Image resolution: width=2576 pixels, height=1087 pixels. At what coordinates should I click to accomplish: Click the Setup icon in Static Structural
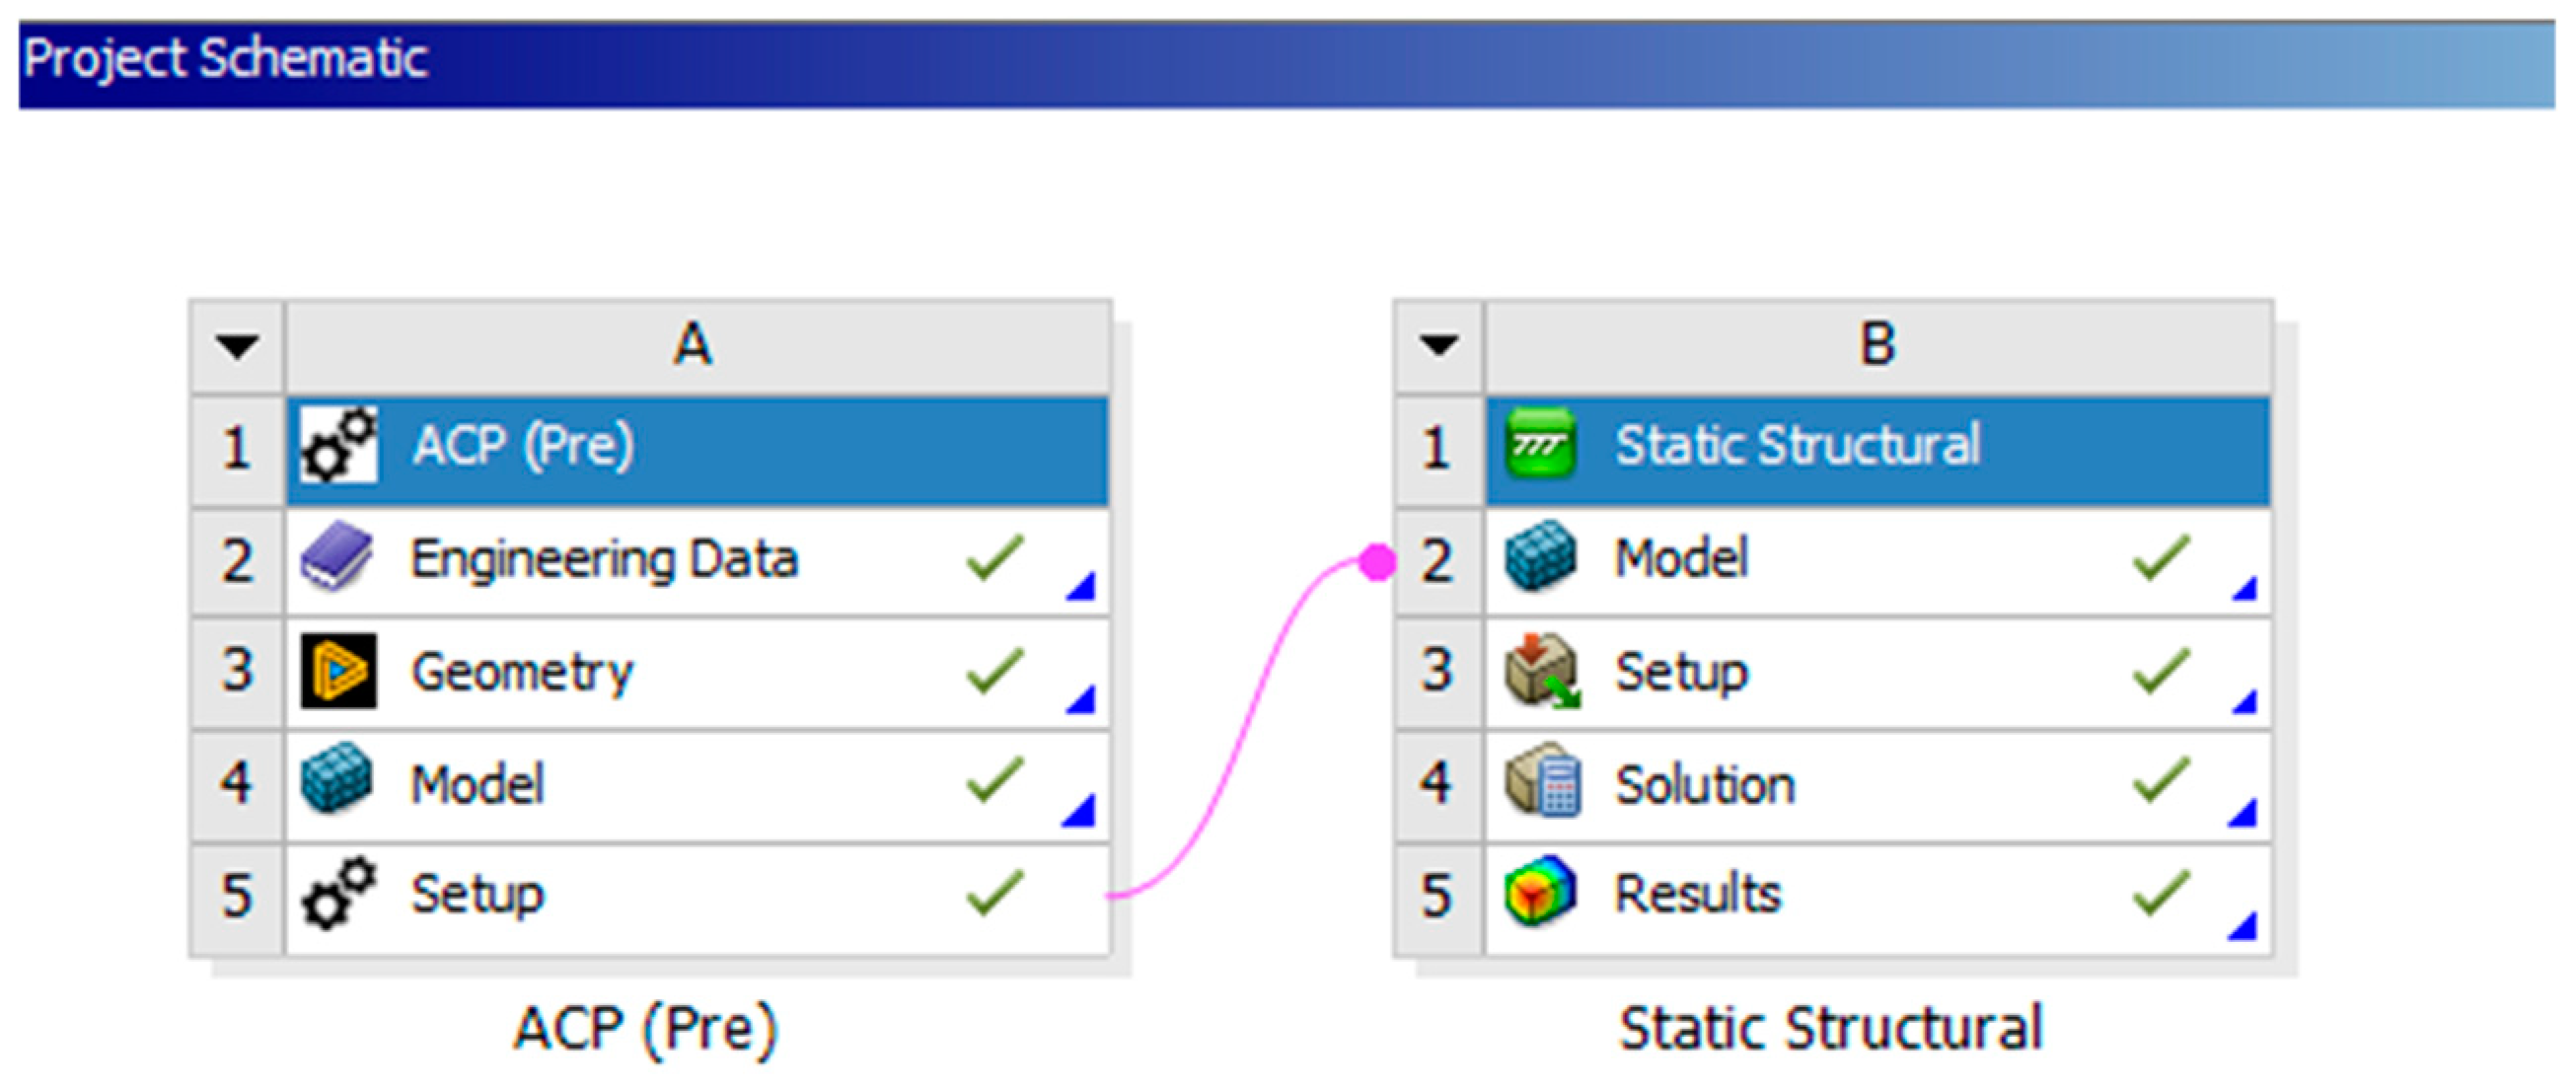[1541, 670]
